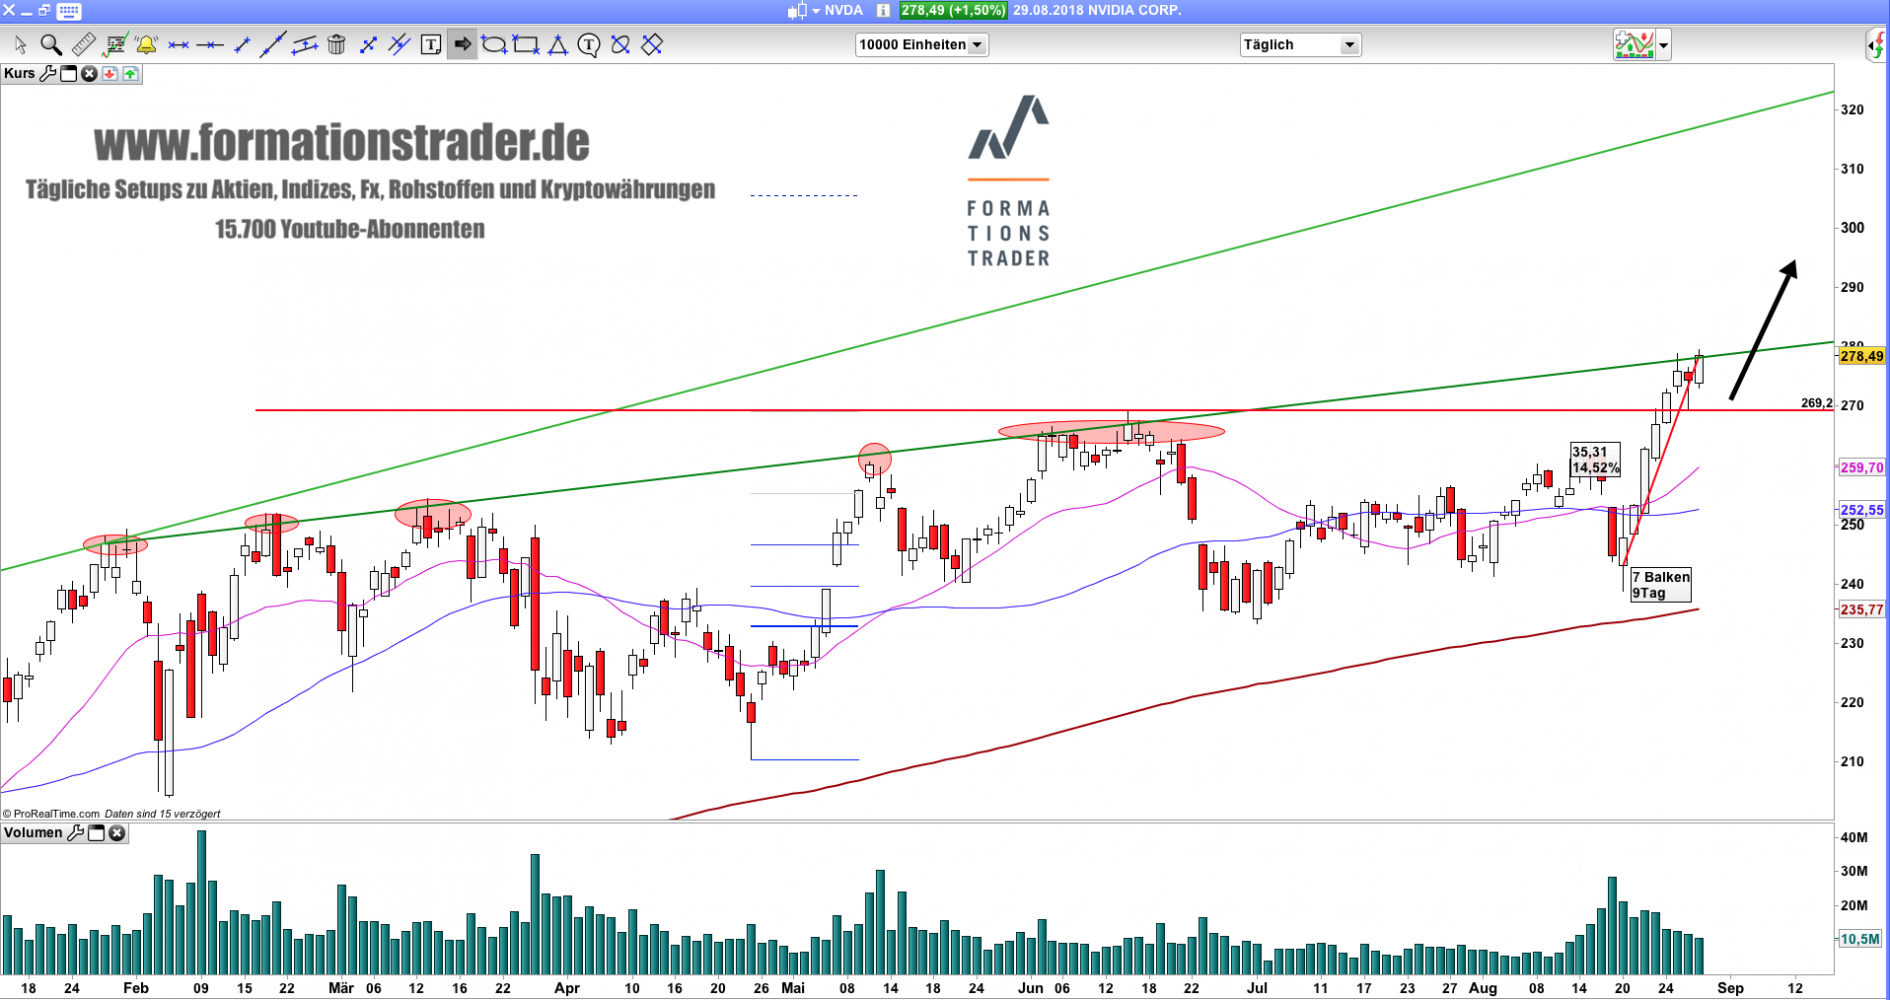
Task: Open the indicator chart icon dropdown arrow
Action: coord(1663,45)
